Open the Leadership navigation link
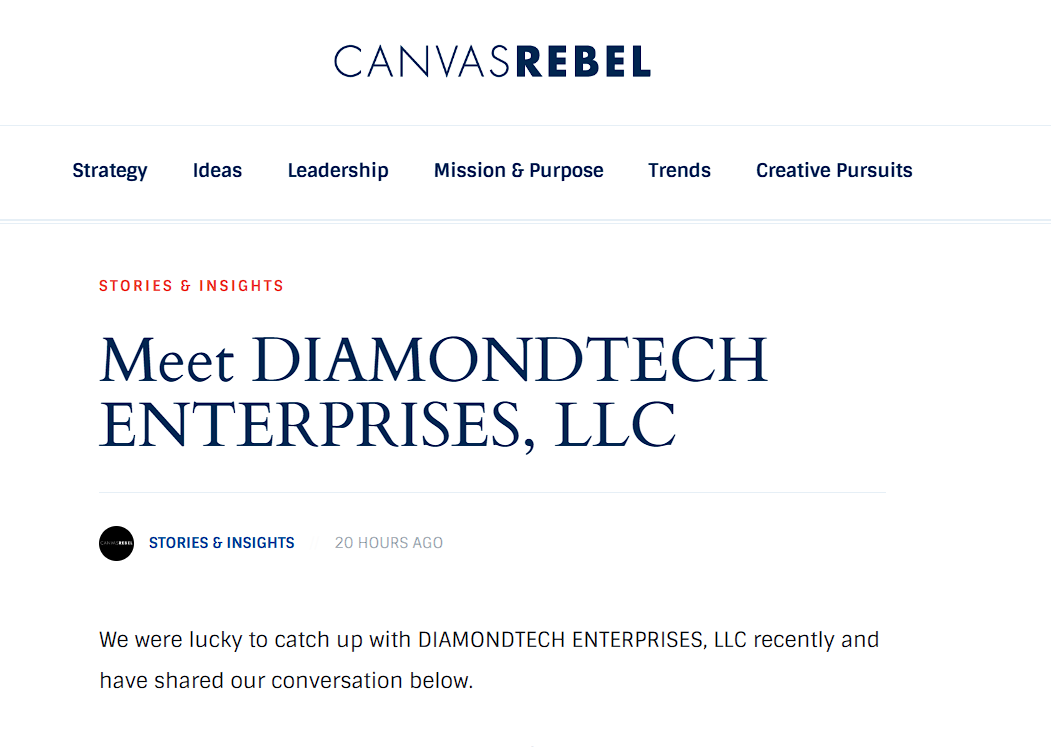The width and height of the screenshot is (1051, 747). tap(338, 170)
